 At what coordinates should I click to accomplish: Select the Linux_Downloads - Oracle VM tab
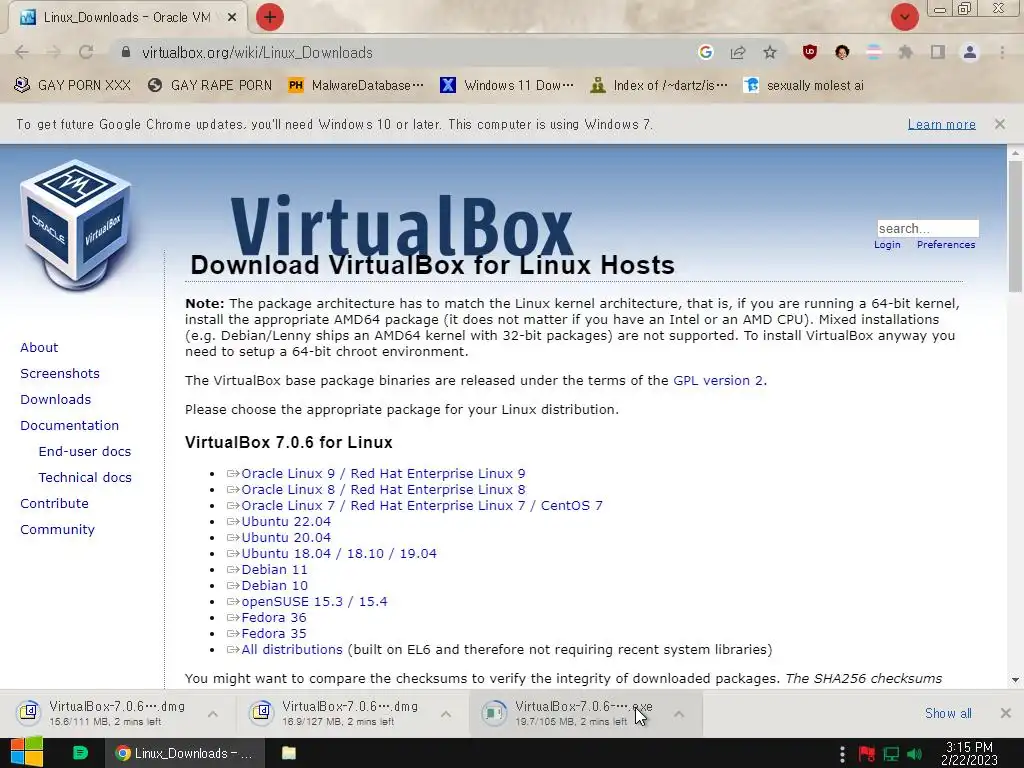[127, 18]
